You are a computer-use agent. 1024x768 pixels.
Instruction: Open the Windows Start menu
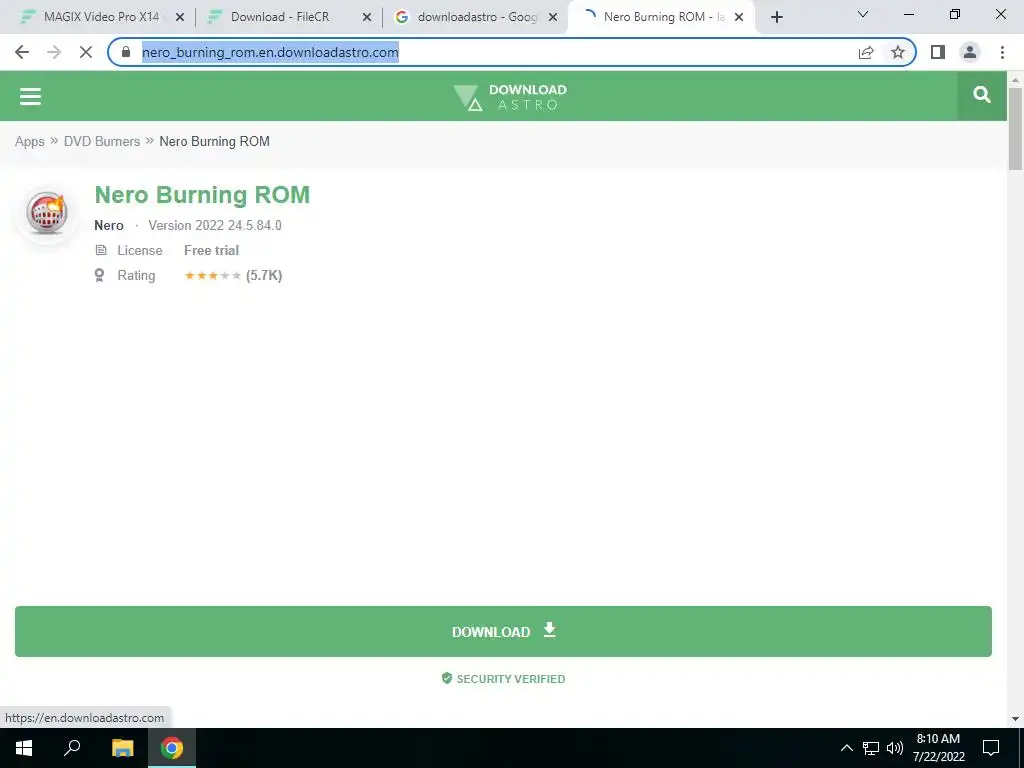pos(24,748)
